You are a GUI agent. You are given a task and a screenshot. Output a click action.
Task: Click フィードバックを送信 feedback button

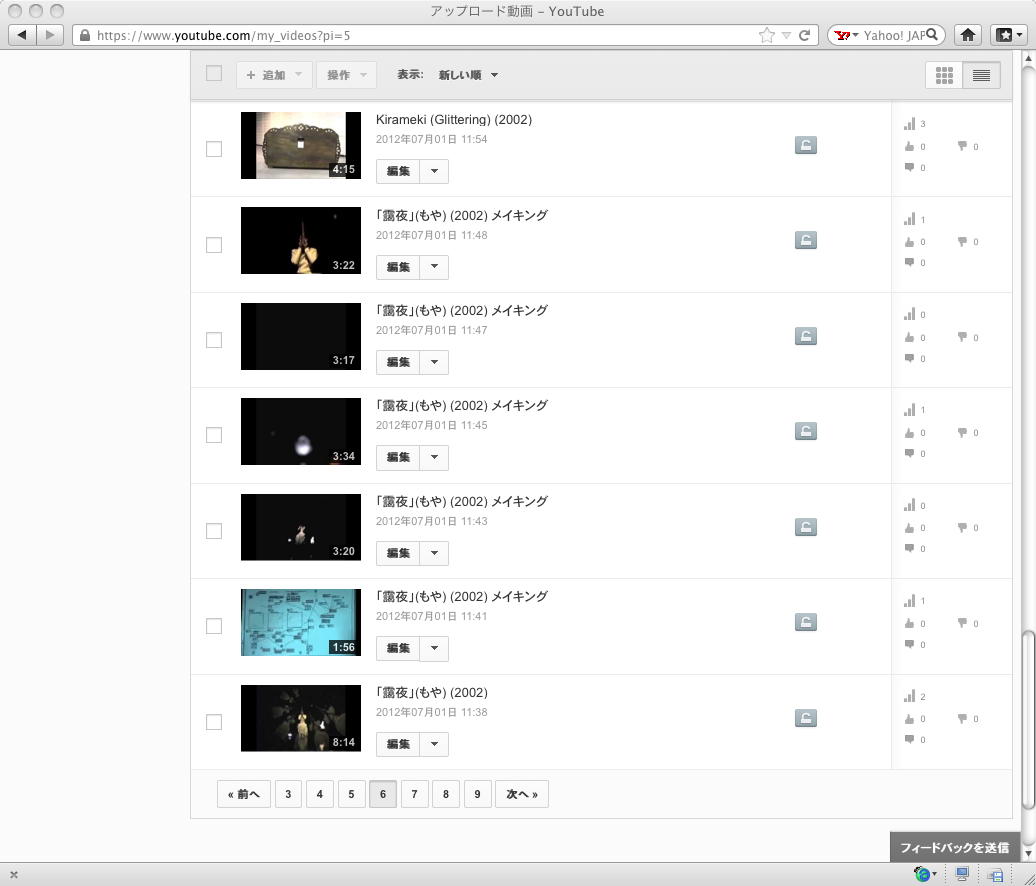(955, 847)
